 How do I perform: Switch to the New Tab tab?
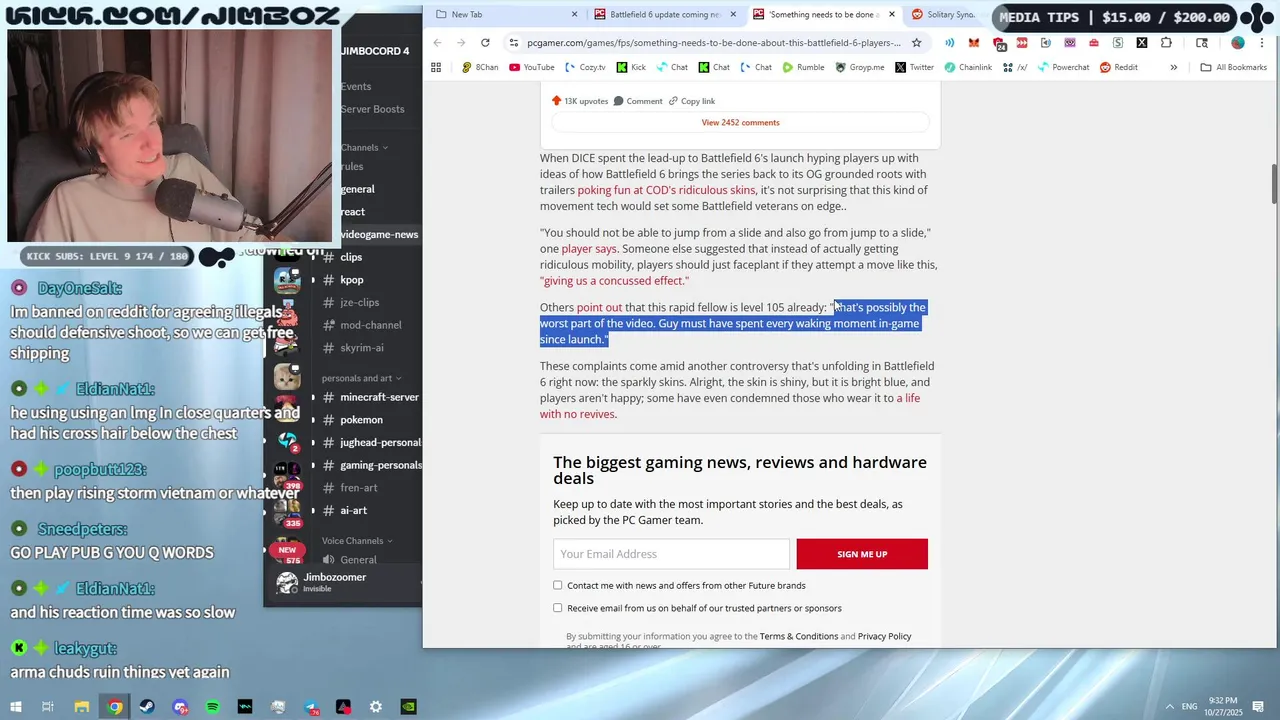[504, 14]
